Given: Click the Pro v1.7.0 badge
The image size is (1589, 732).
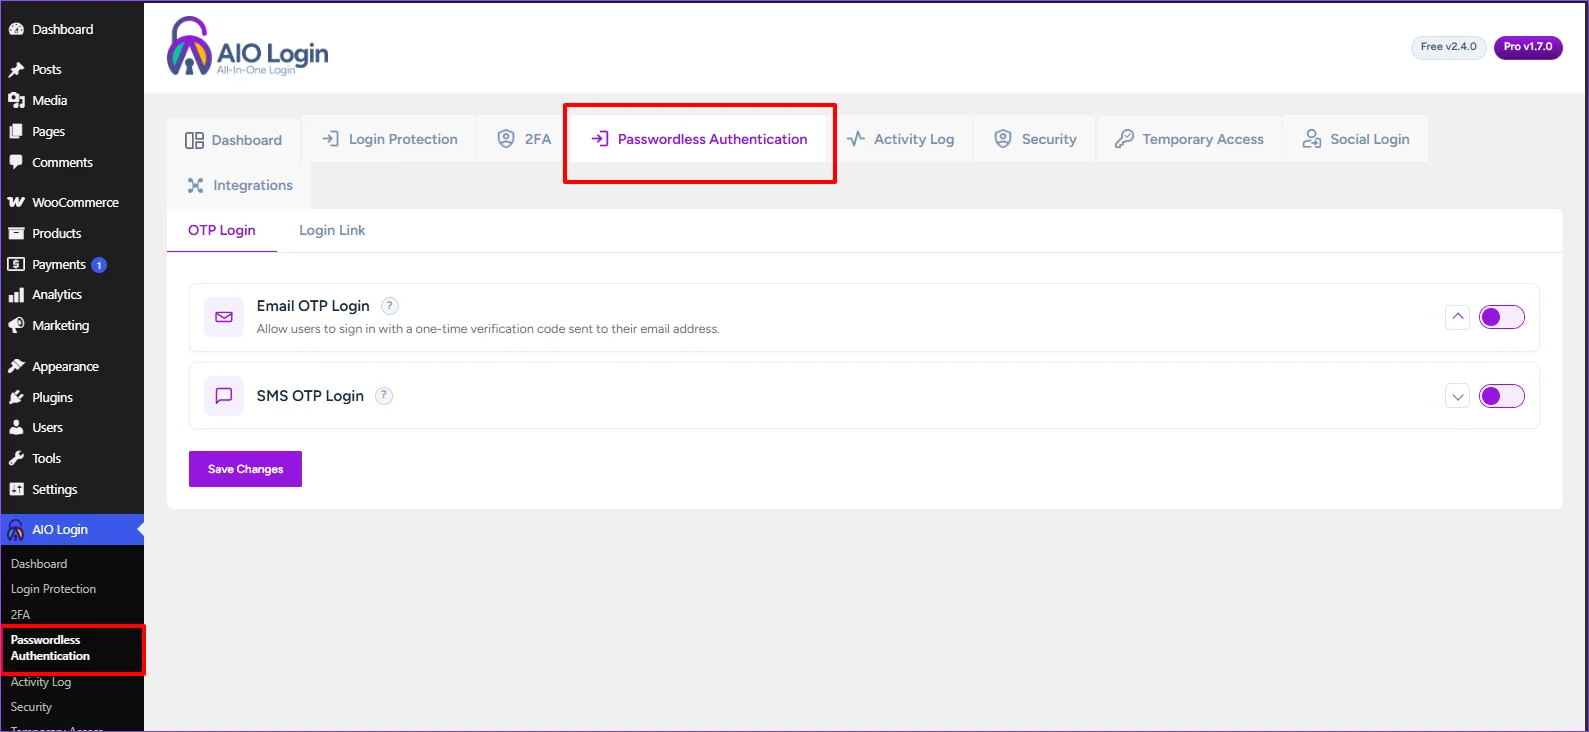Looking at the screenshot, I should click(1528, 47).
